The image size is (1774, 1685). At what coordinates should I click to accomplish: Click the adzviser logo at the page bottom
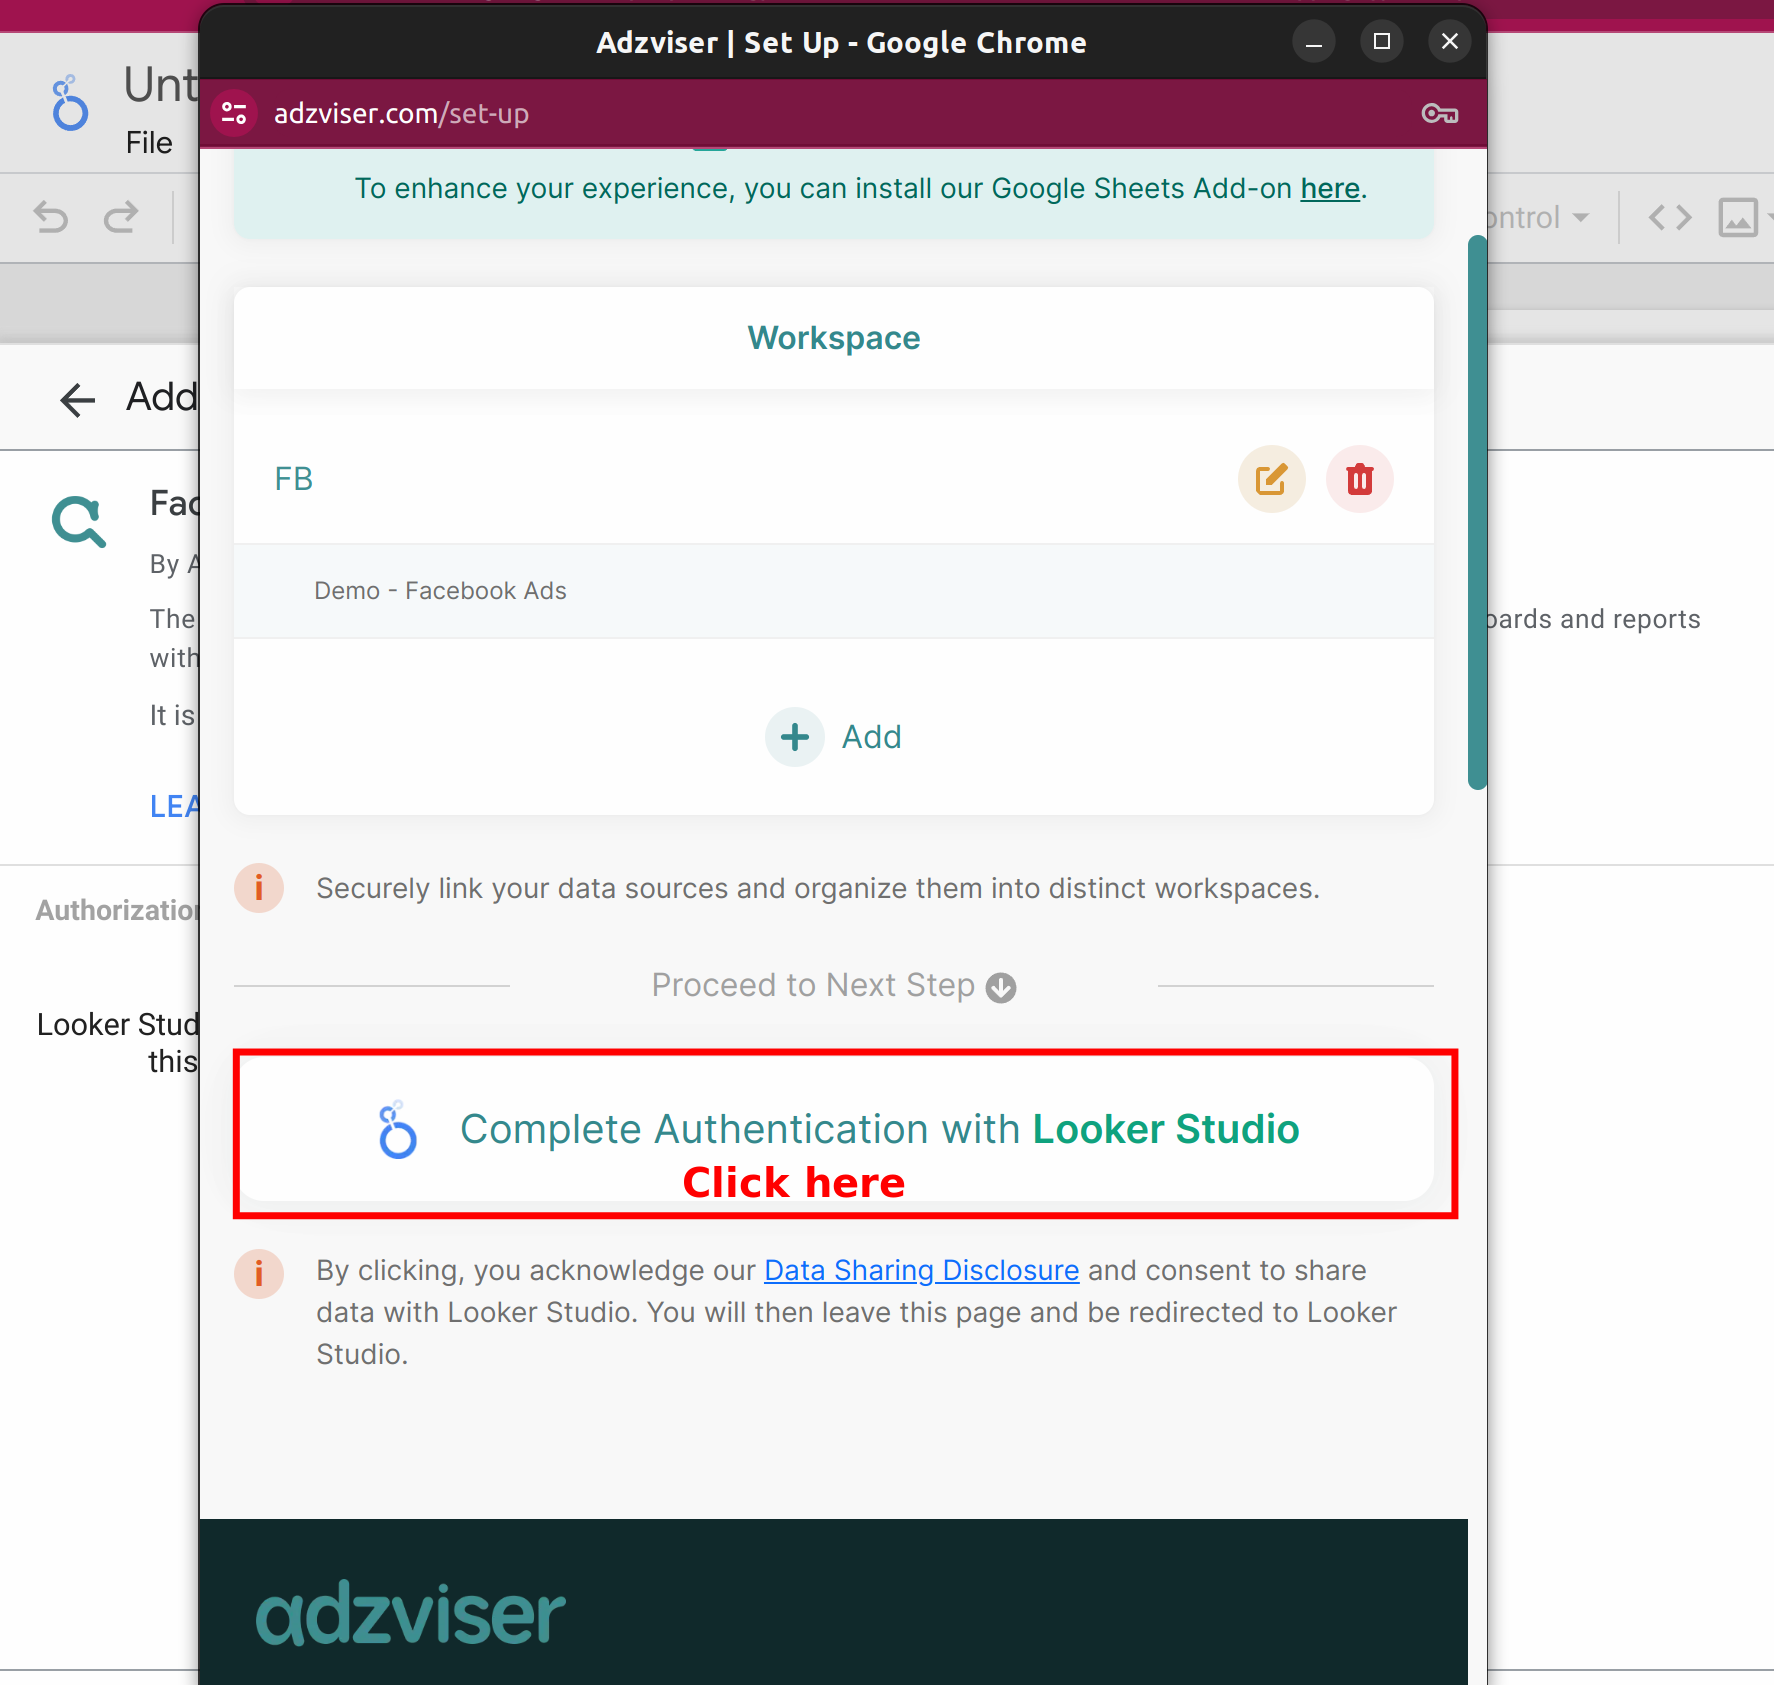pyautogui.click(x=410, y=1612)
